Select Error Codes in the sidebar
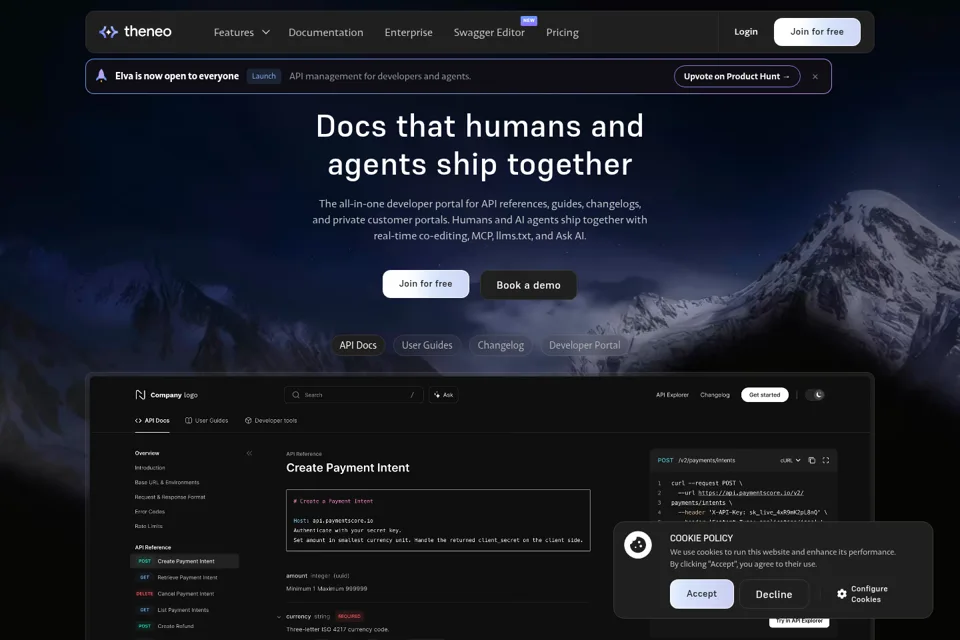This screenshot has width=960, height=640. coord(150,512)
